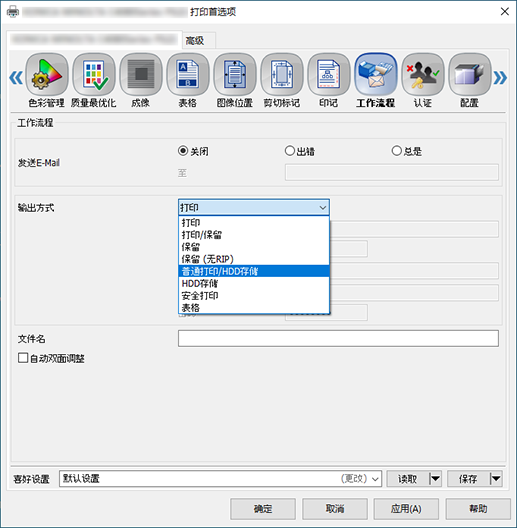517x528 pixels.
Task: Expand the 读取 button arrow
Action: coord(435,478)
